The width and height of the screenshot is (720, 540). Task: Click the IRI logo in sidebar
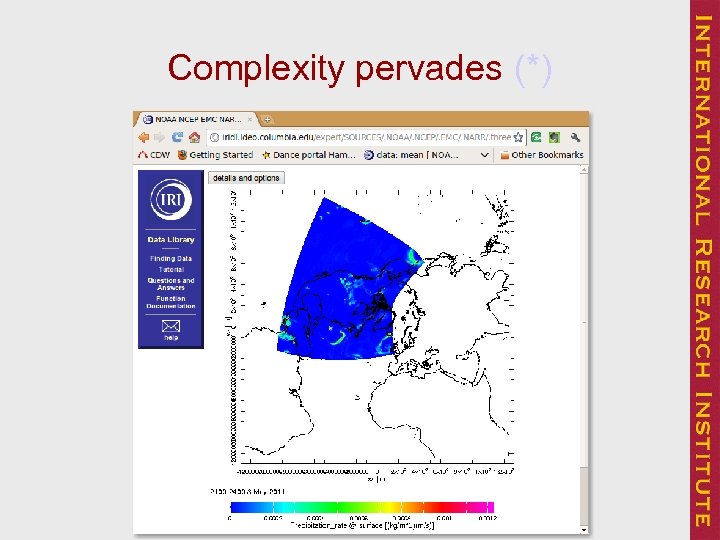171,199
